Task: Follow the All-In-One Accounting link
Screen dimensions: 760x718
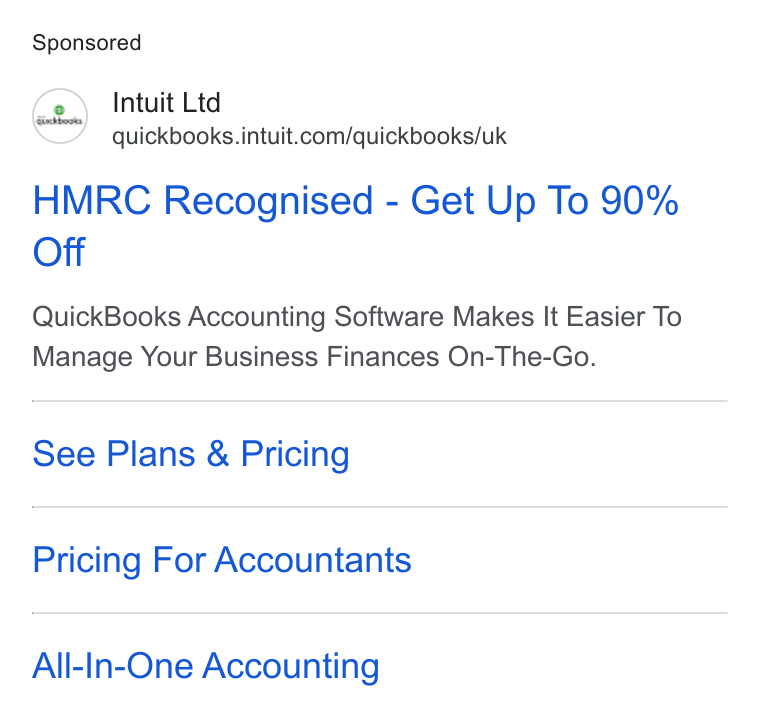Action: click(x=206, y=666)
